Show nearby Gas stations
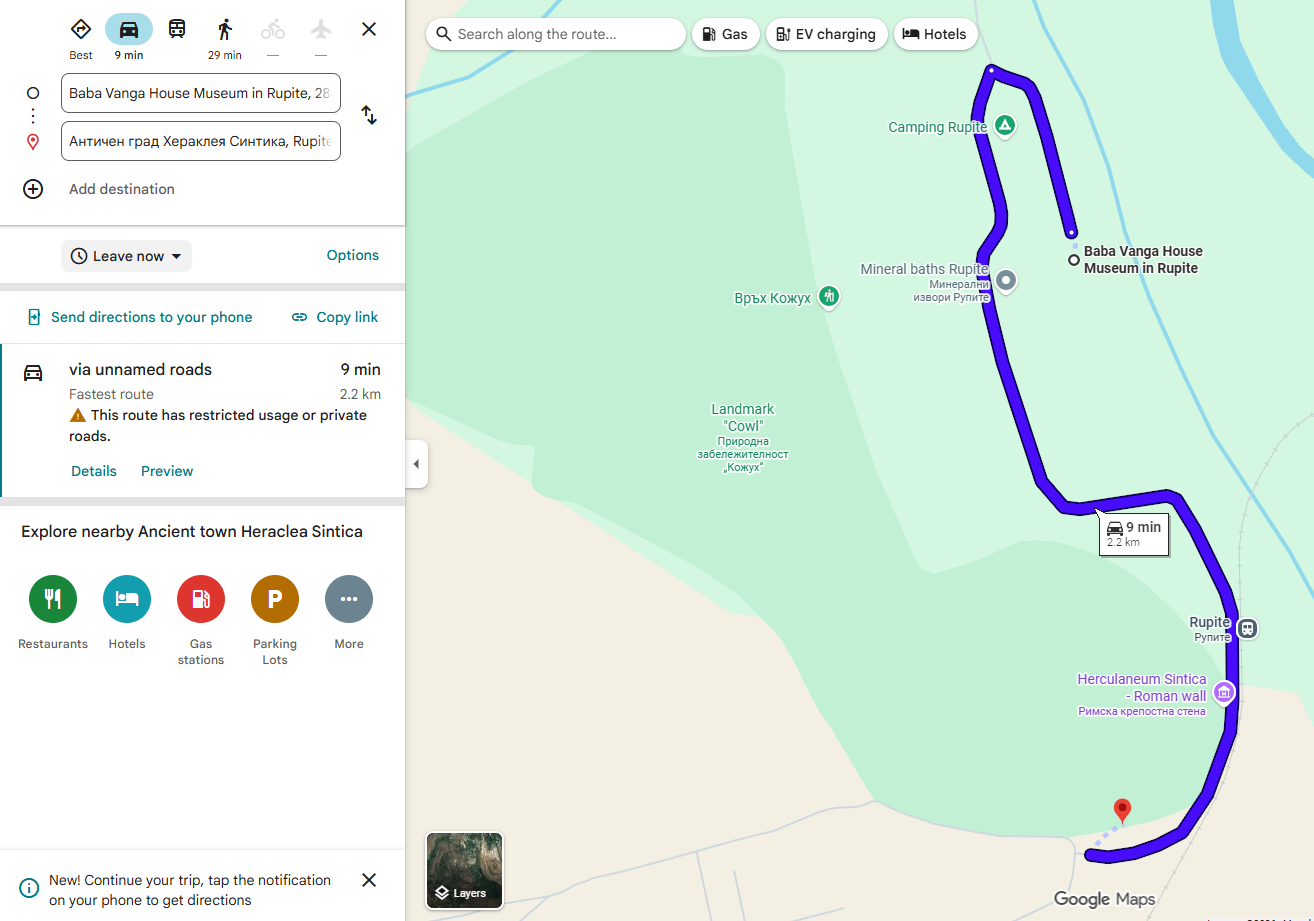 [x=201, y=600]
